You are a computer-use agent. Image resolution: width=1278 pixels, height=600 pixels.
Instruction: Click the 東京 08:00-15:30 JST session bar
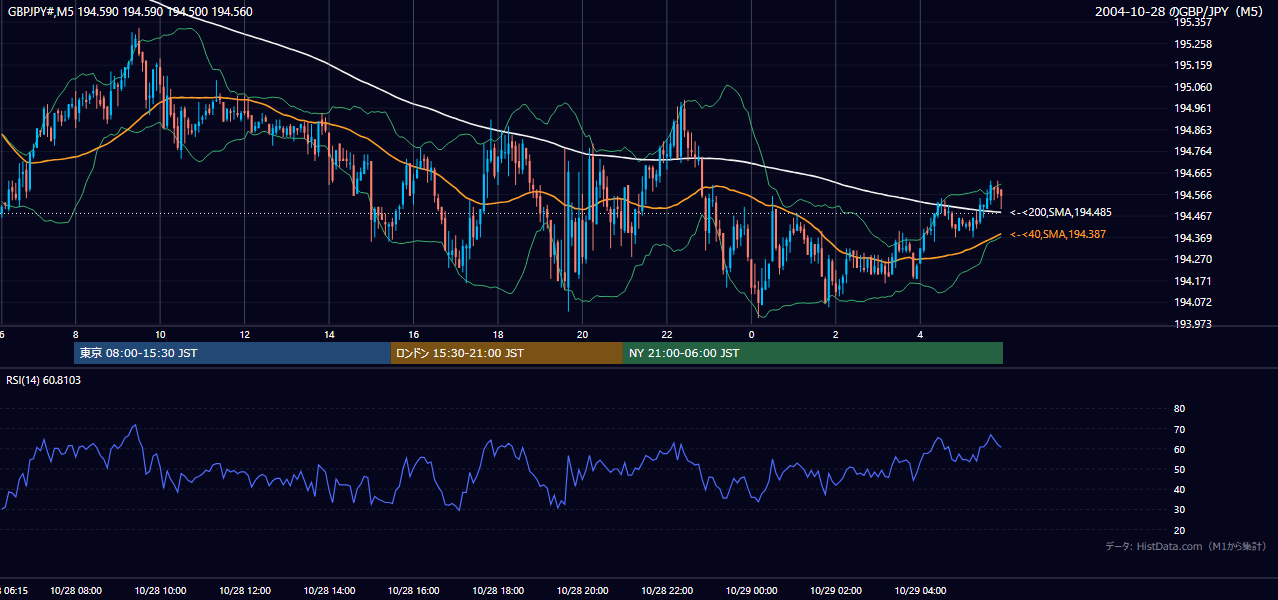(x=232, y=353)
